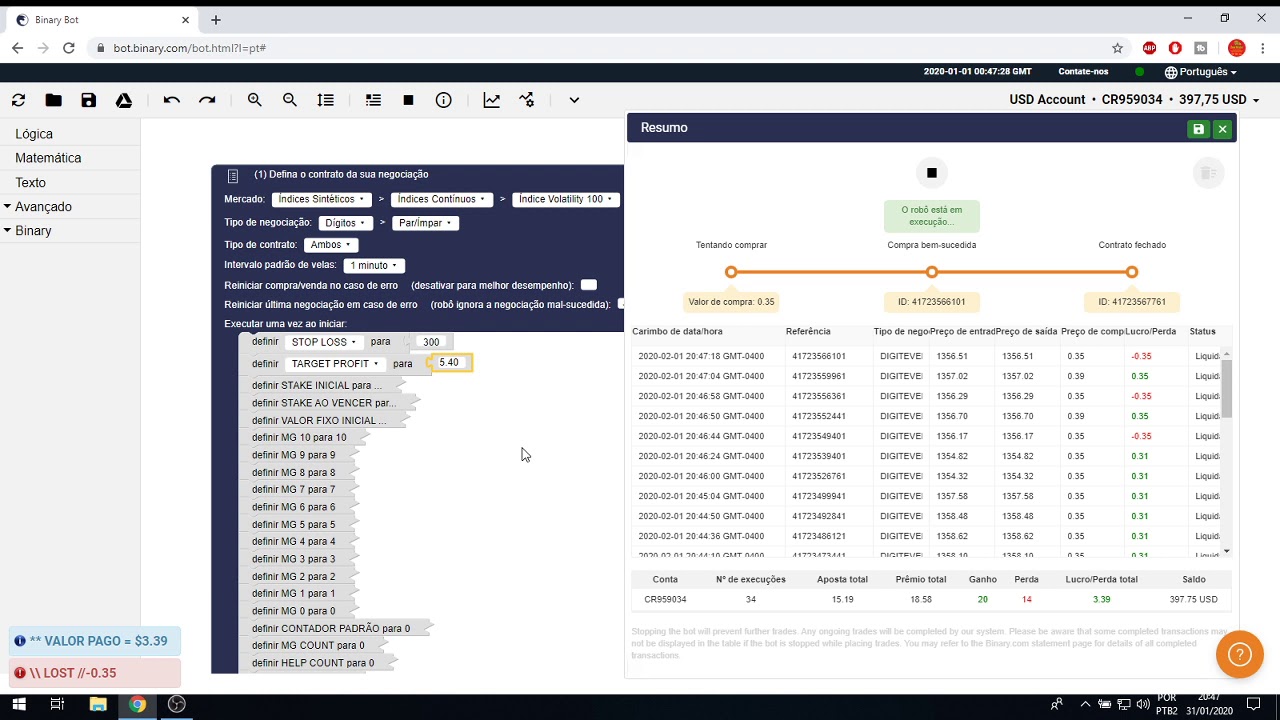Click the stop bot square toolbar icon

click(408, 100)
